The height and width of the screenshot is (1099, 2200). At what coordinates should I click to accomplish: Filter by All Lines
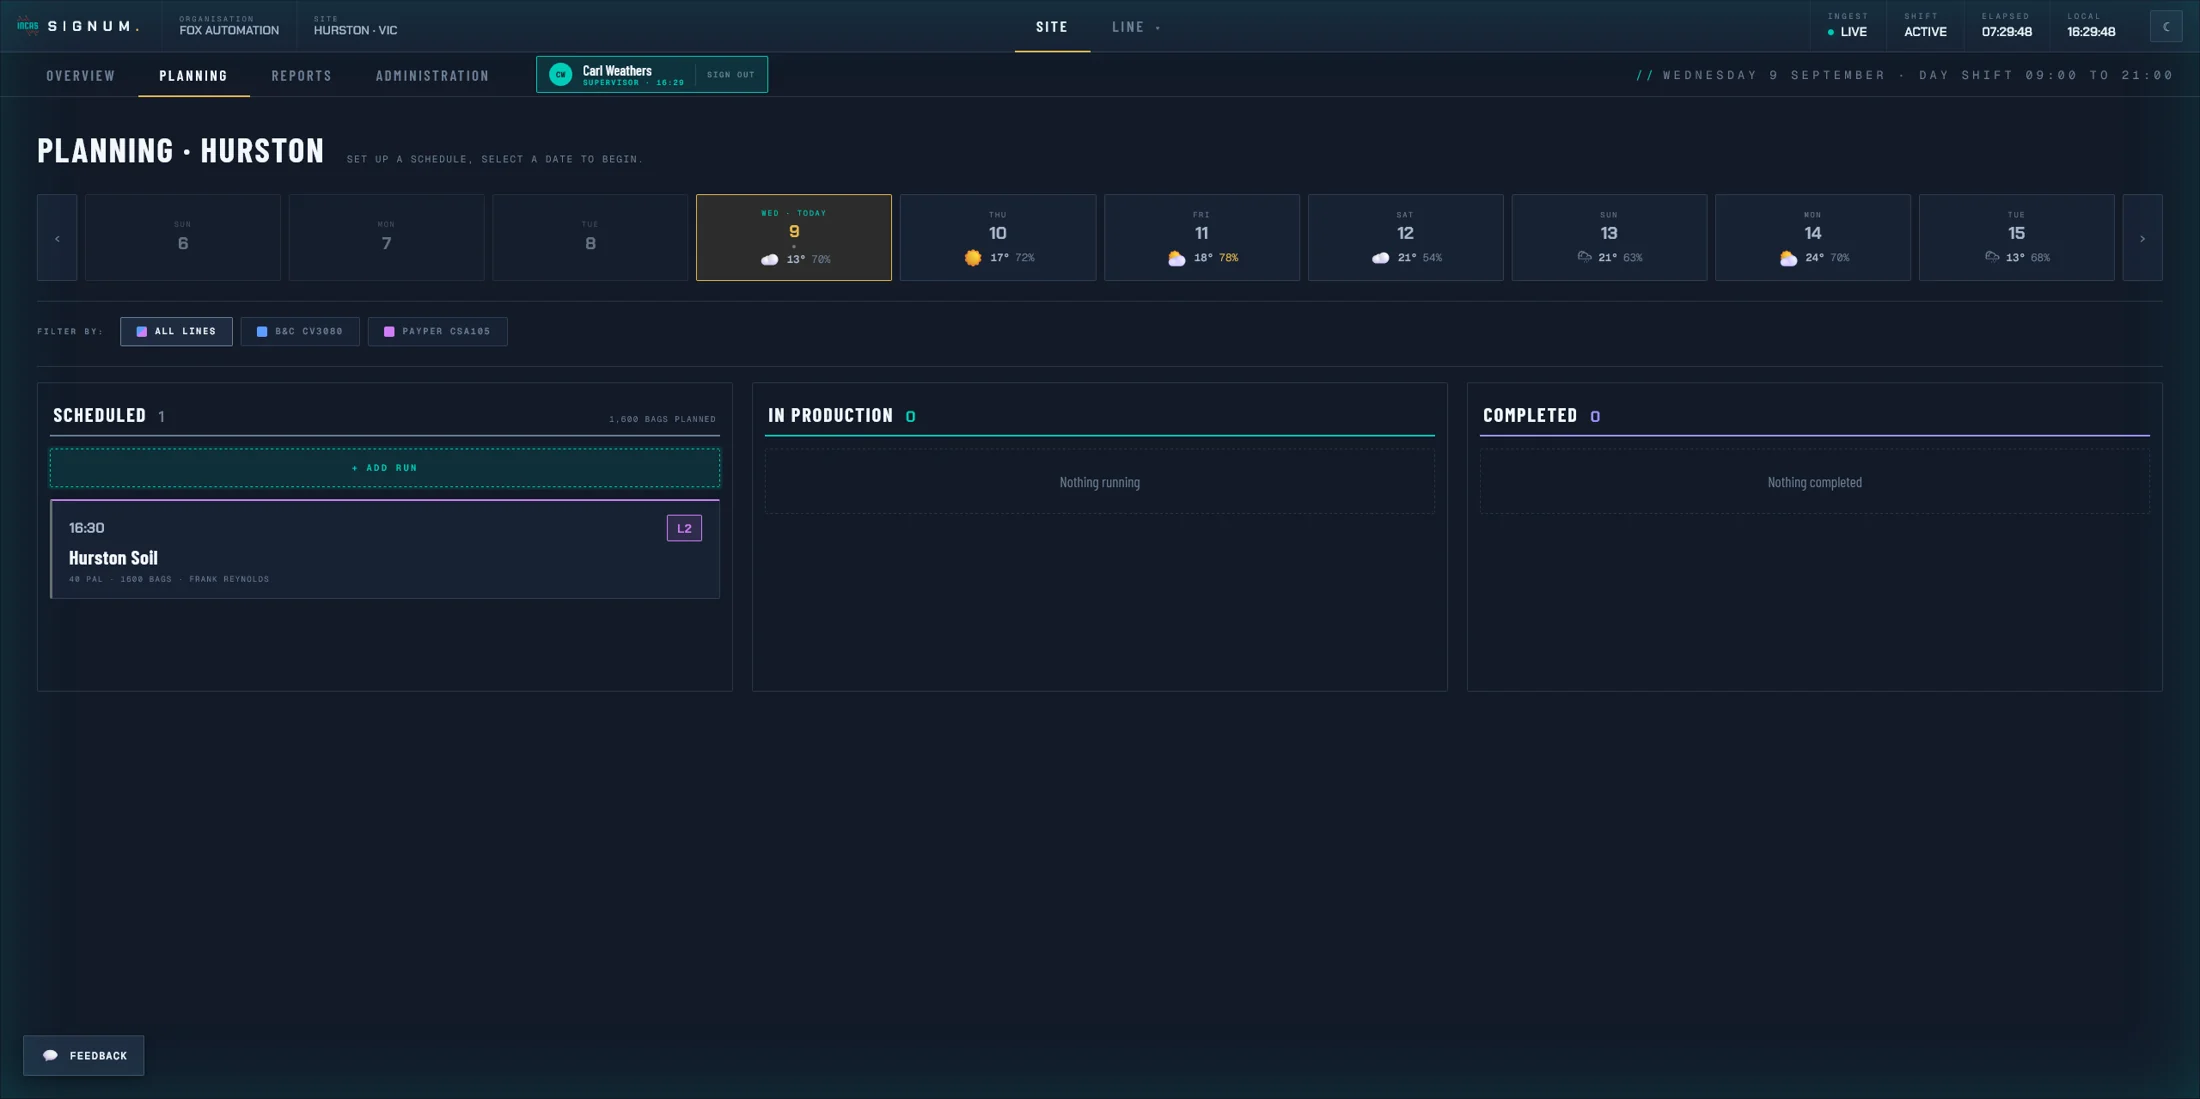[x=176, y=331]
